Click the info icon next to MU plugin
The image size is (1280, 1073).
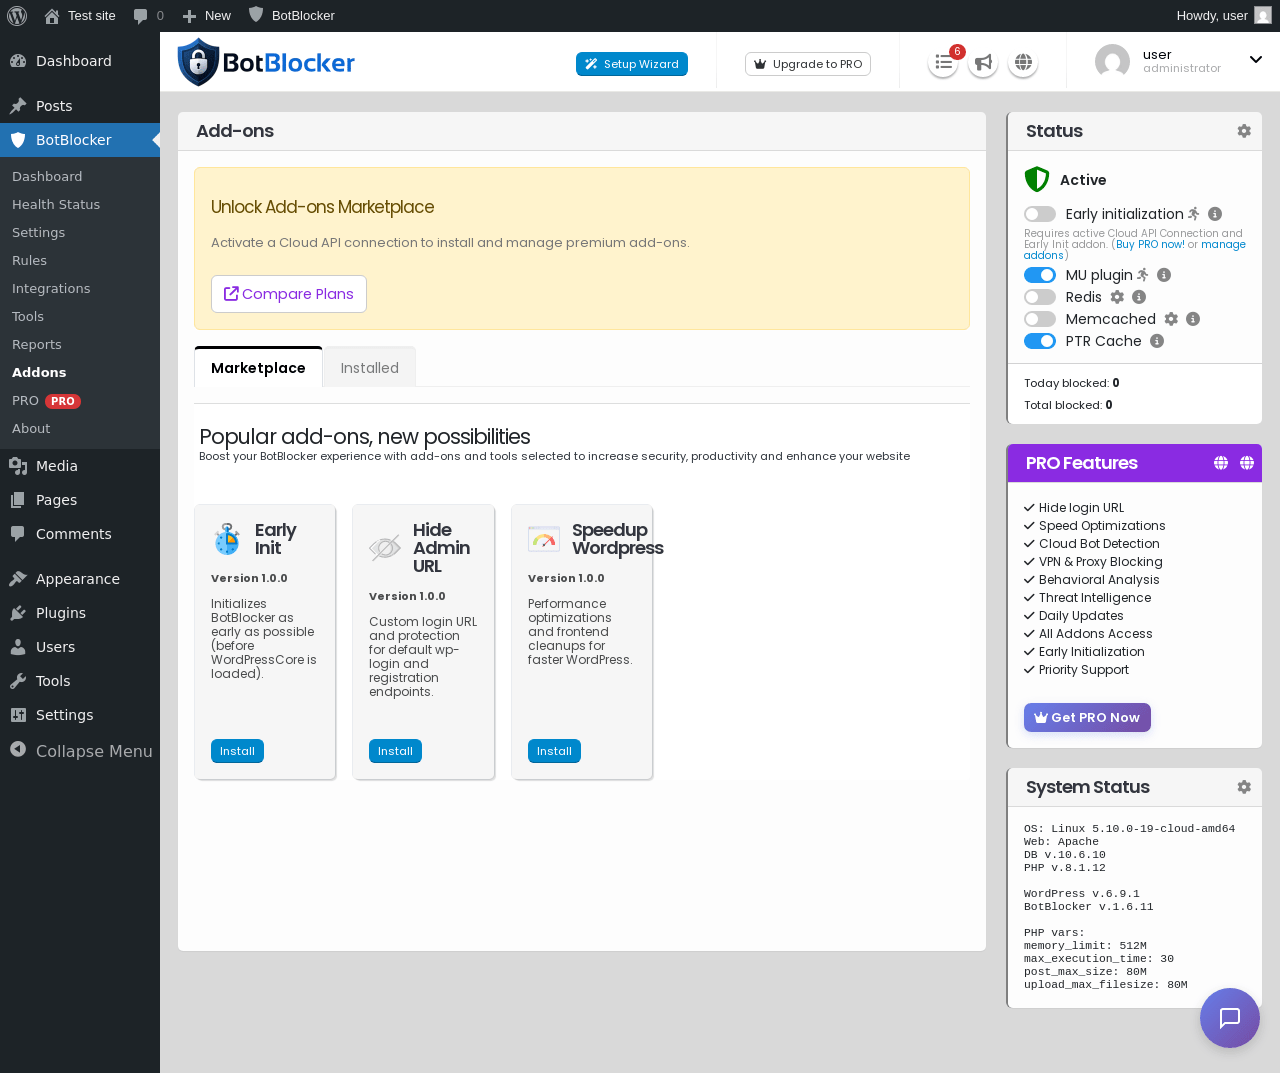(1164, 275)
